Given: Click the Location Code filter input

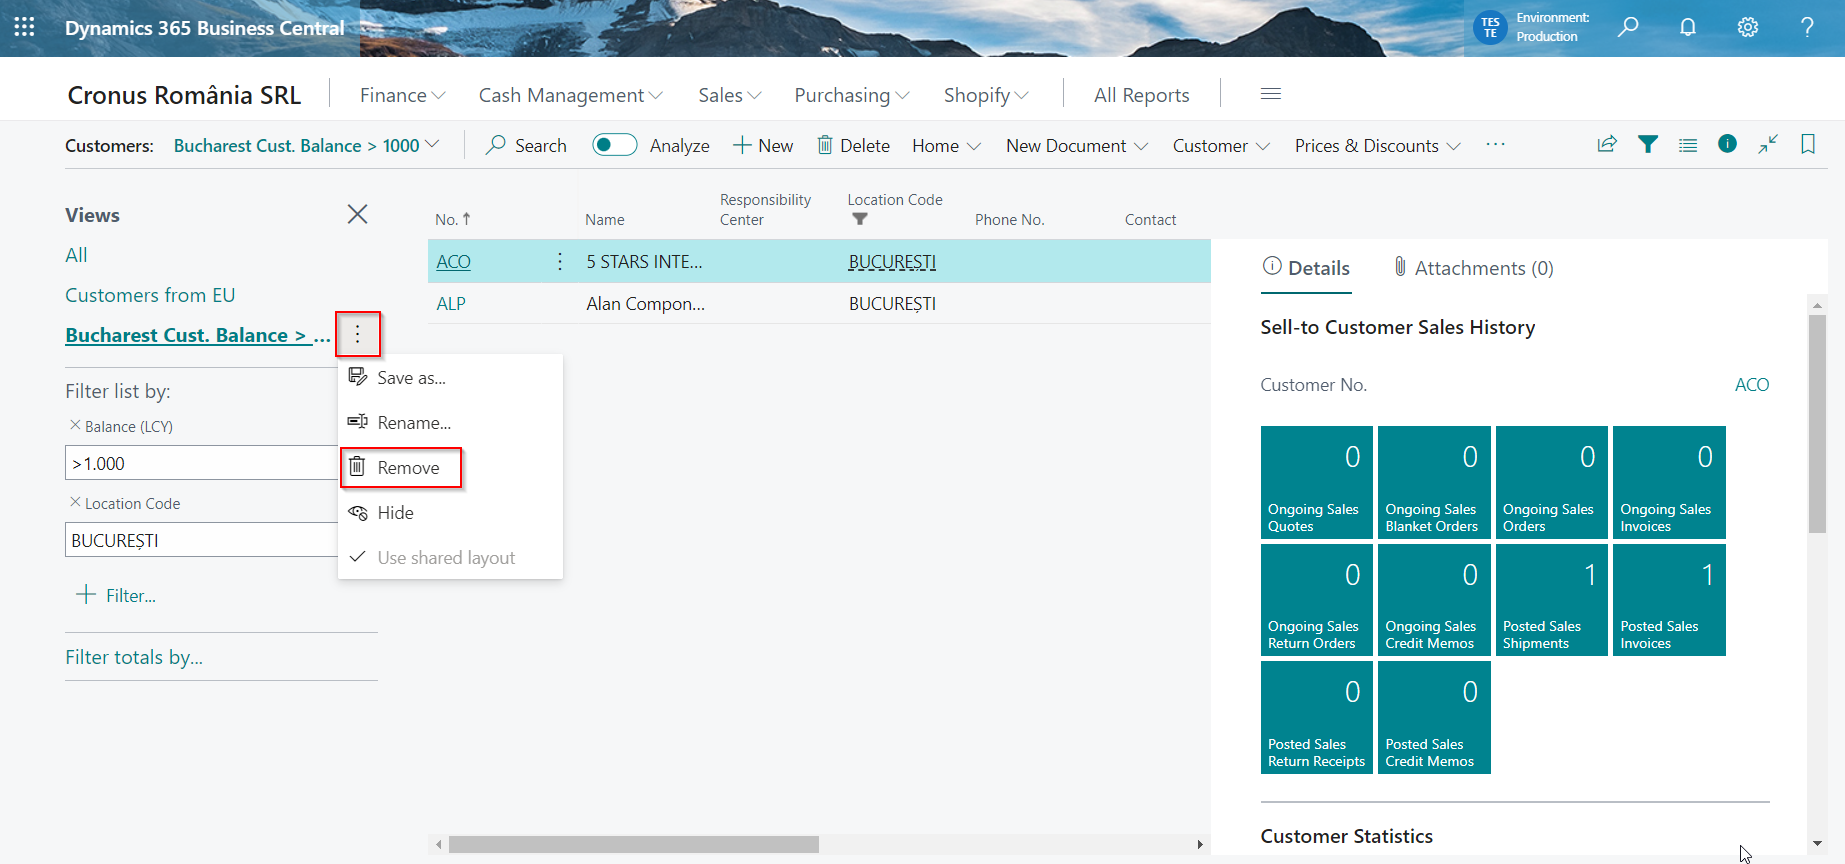Looking at the screenshot, I should (x=201, y=540).
